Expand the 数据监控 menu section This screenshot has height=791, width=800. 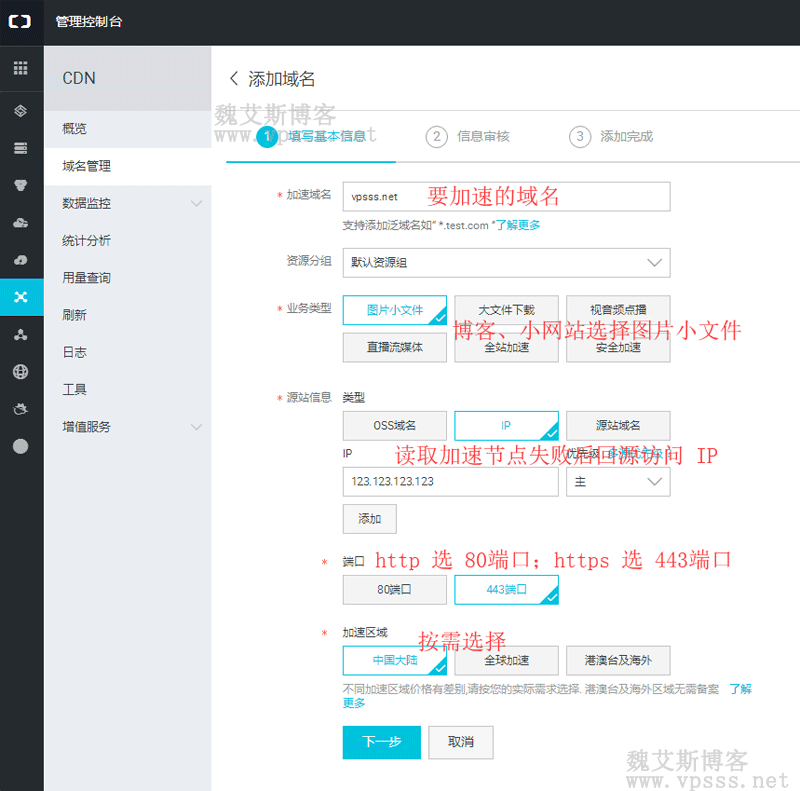click(128, 203)
